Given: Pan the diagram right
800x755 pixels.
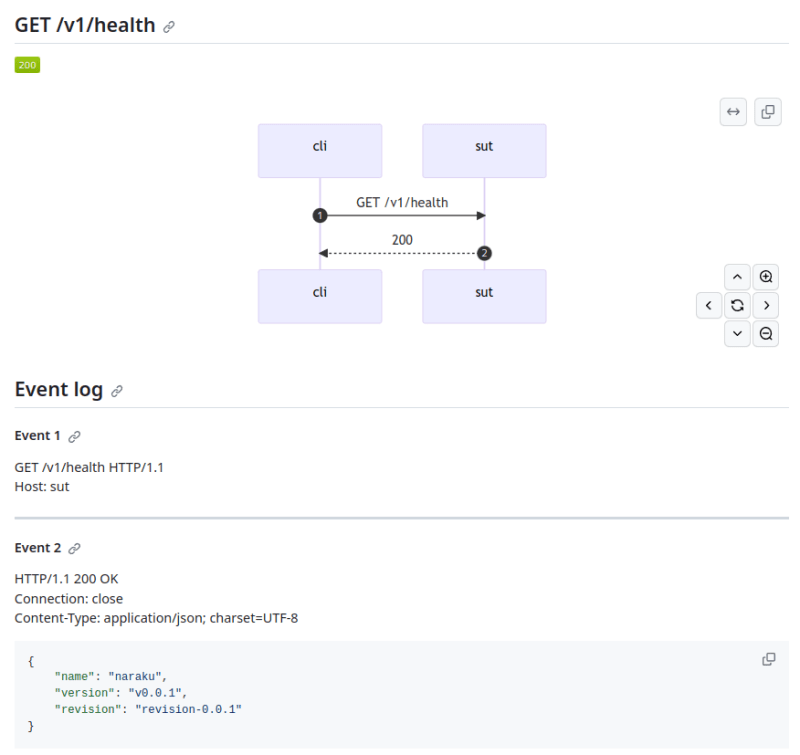Looking at the screenshot, I should click(x=766, y=306).
